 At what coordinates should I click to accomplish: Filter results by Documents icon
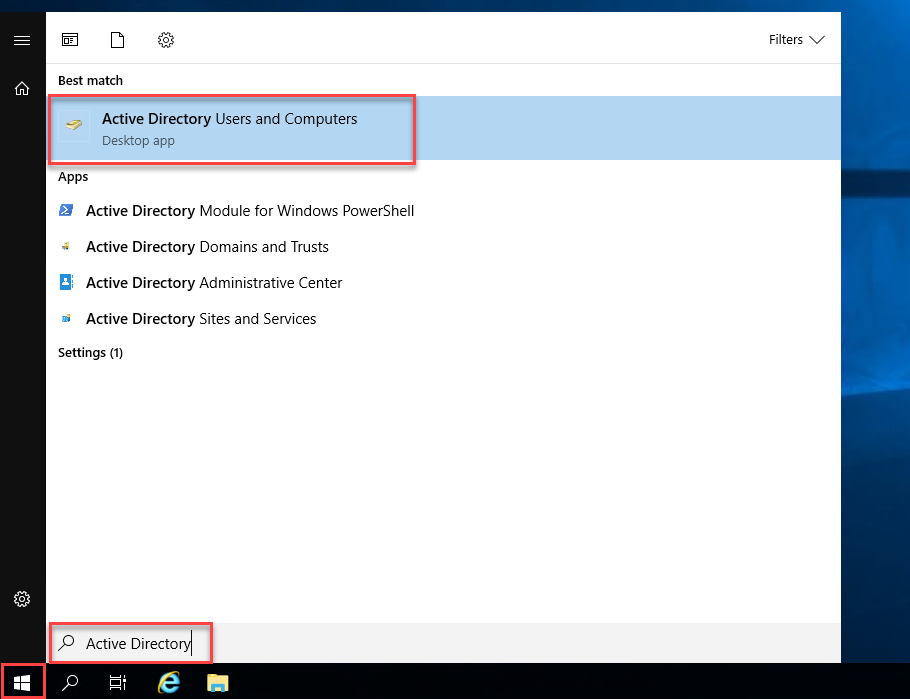[x=117, y=39]
